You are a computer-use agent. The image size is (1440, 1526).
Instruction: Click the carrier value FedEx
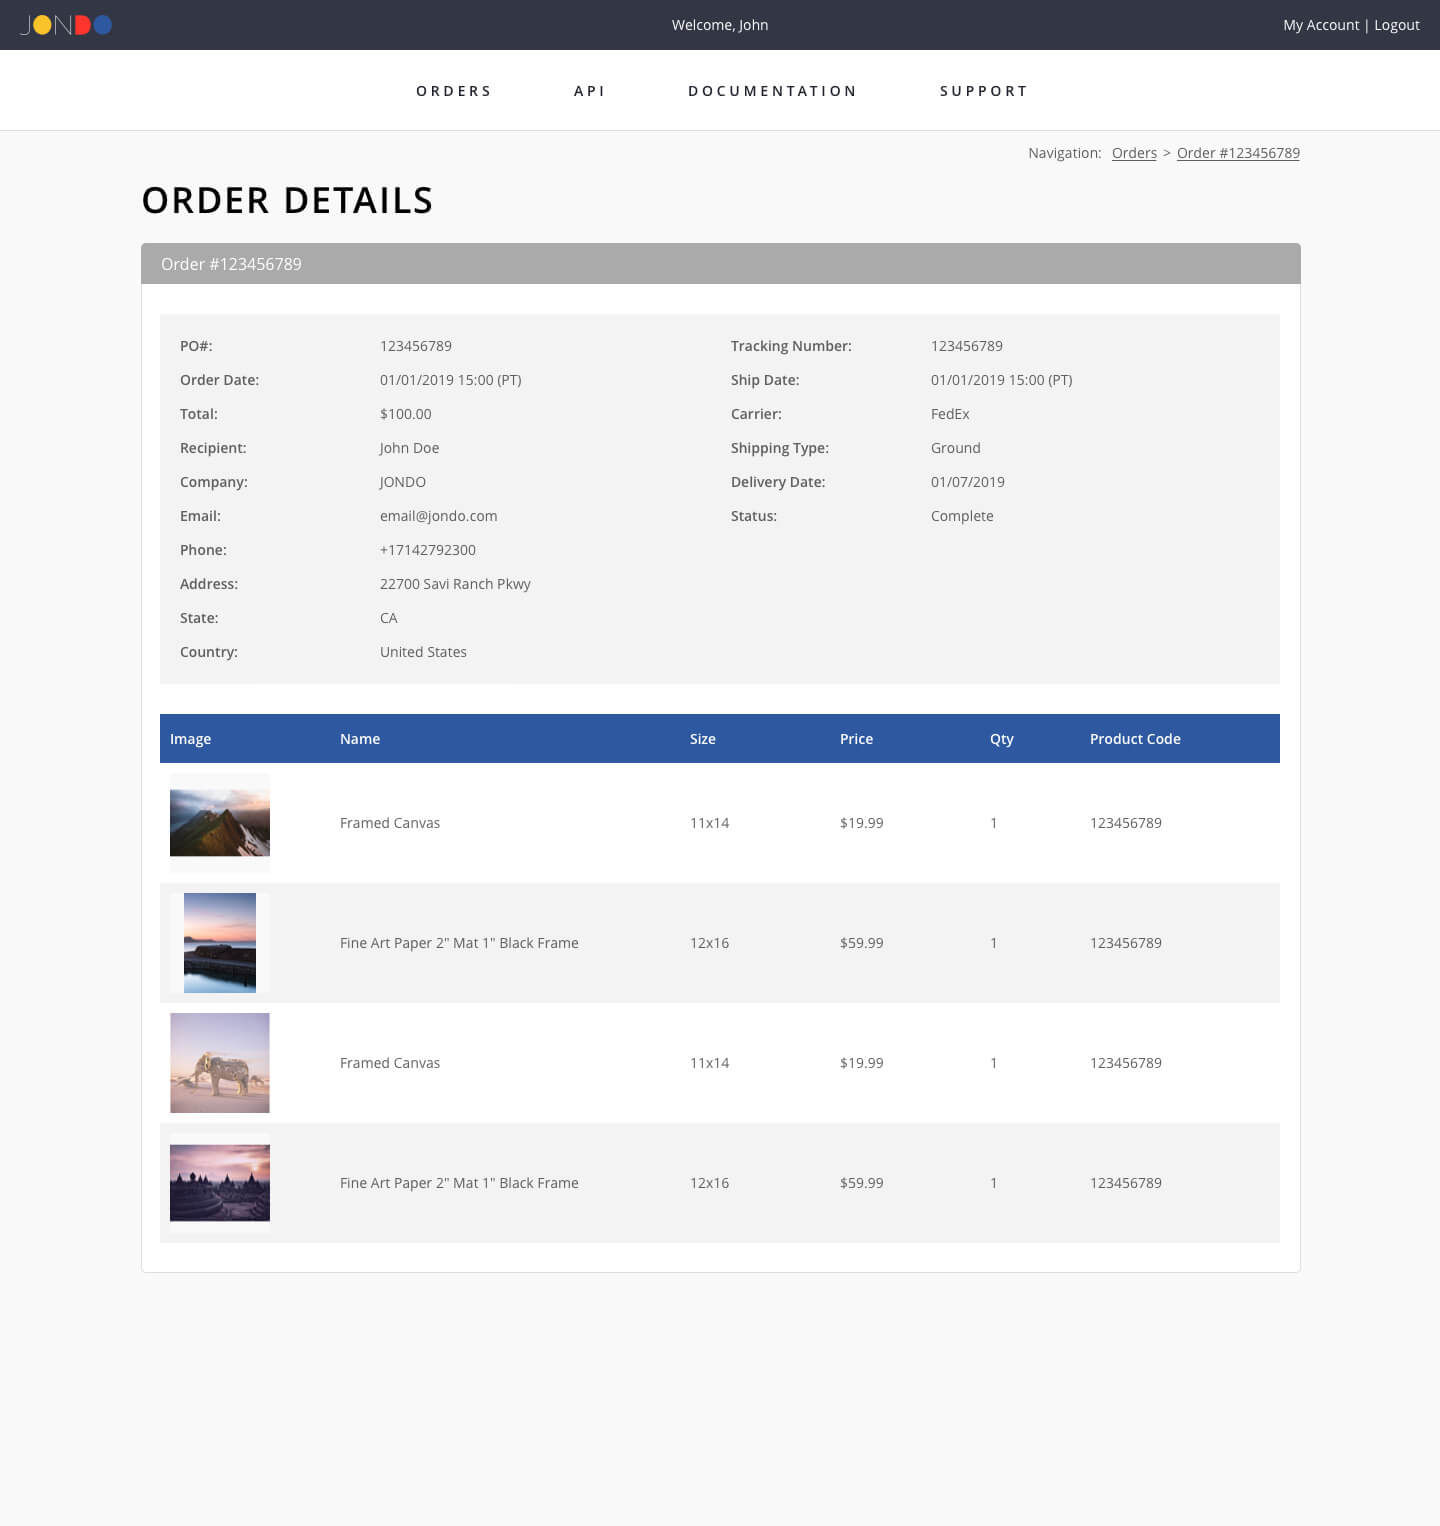click(x=950, y=414)
